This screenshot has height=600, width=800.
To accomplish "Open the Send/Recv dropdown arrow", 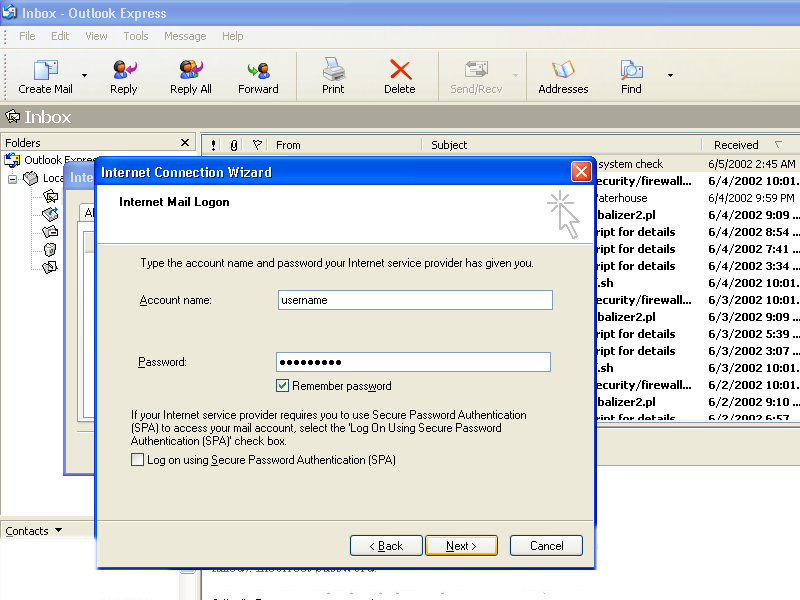I will 515,76.
